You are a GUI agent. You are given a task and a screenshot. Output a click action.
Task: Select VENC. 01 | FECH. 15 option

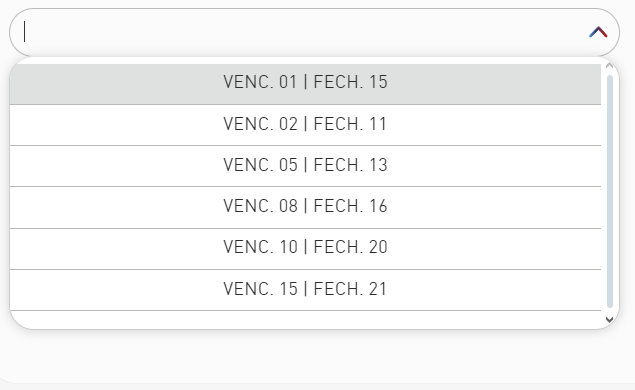pos(305,84)
